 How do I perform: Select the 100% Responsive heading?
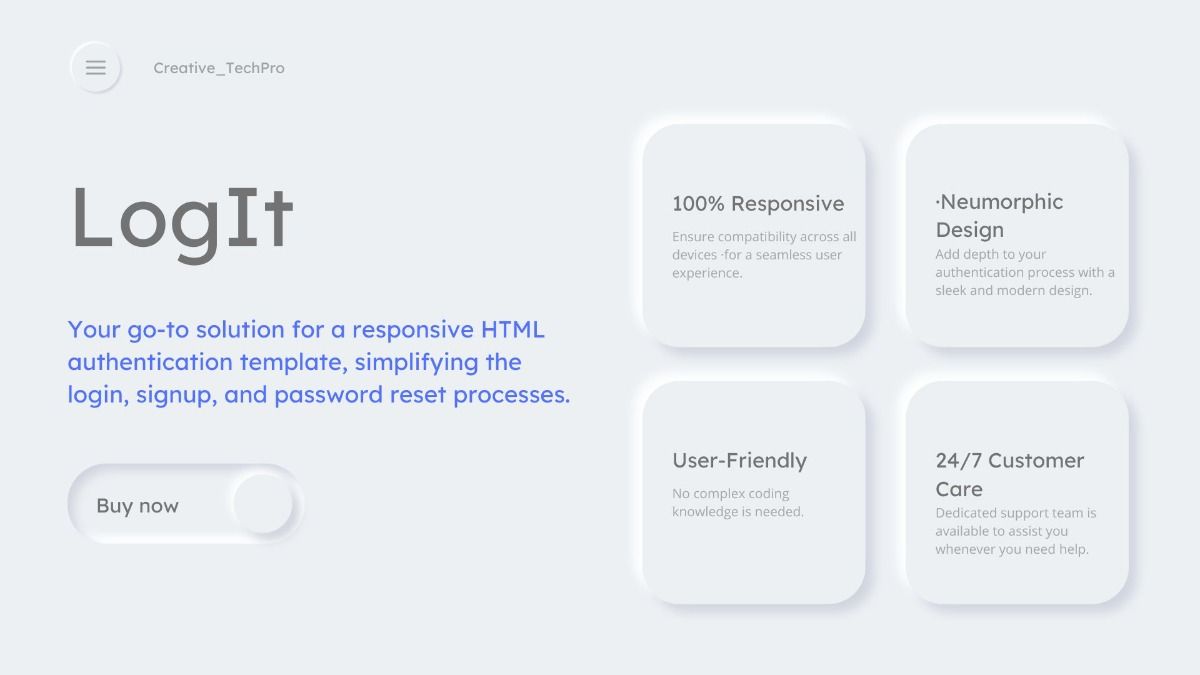(758, 204)
